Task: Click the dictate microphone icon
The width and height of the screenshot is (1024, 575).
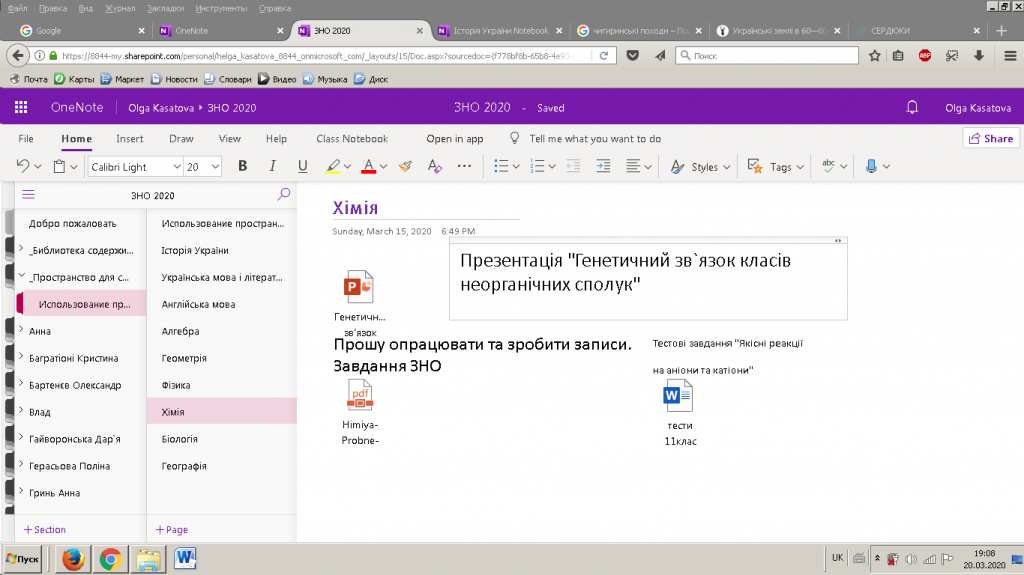Action: click(x=871, y=166)
